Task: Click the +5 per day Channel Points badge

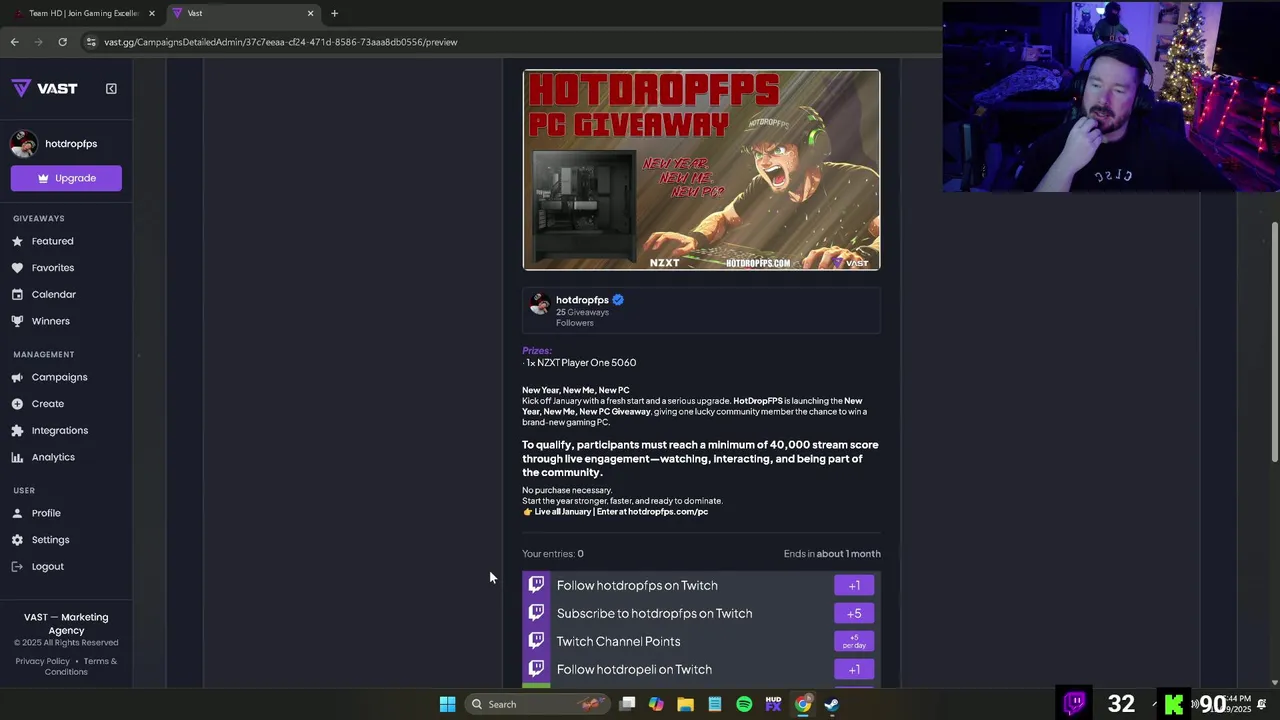Action: tap(854, 641)
